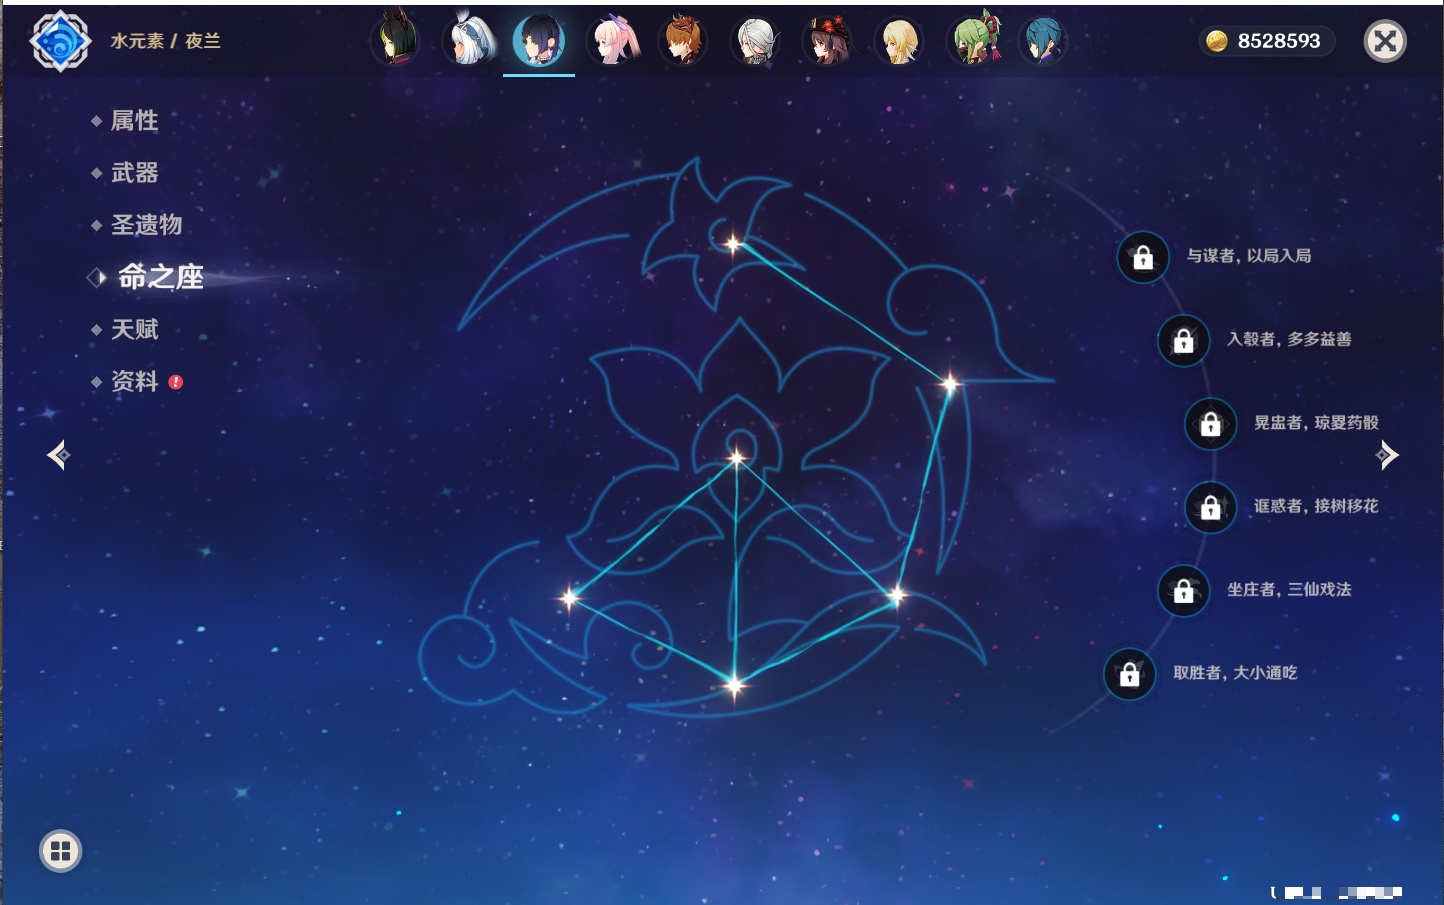Viewport: 1444px width, 905px height.
Task: Go to next character with right arrow
Action: coord(1387,455)
